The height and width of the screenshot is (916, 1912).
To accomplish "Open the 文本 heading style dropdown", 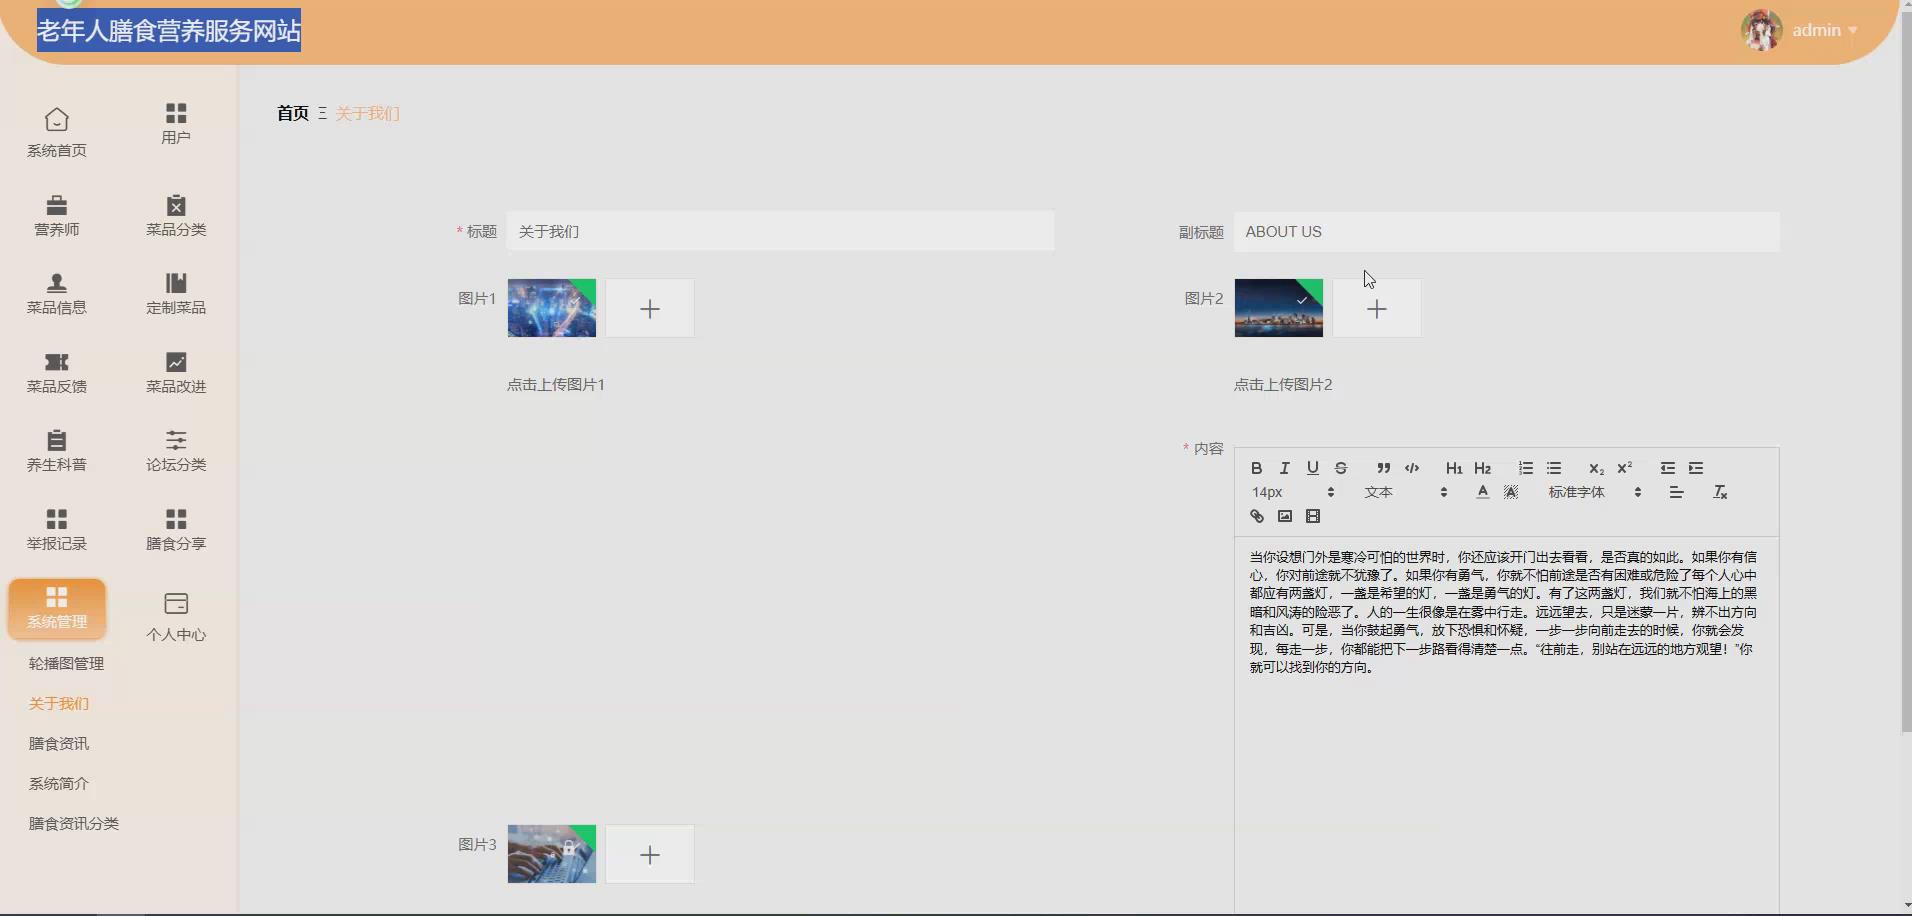I will 1405,492.
